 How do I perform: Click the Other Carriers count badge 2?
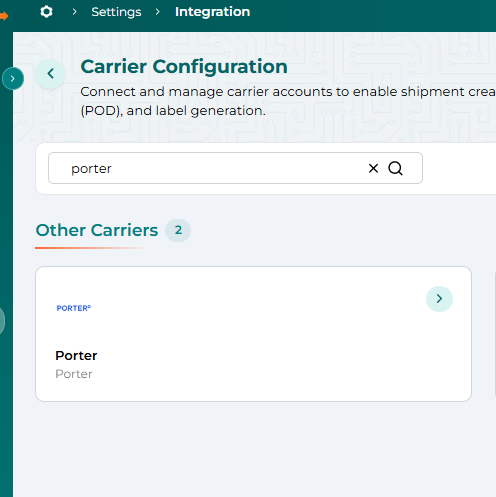coord(178,230)
